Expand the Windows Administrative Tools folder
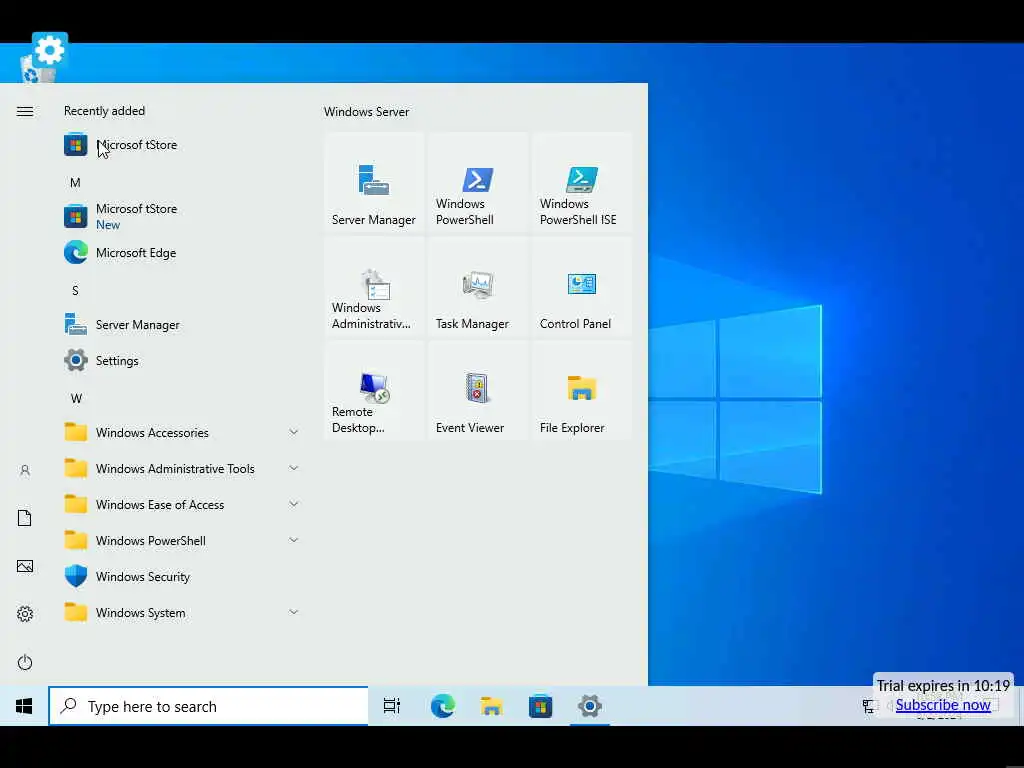This screenshot has height=768, width=1024. tap(183, 469)
